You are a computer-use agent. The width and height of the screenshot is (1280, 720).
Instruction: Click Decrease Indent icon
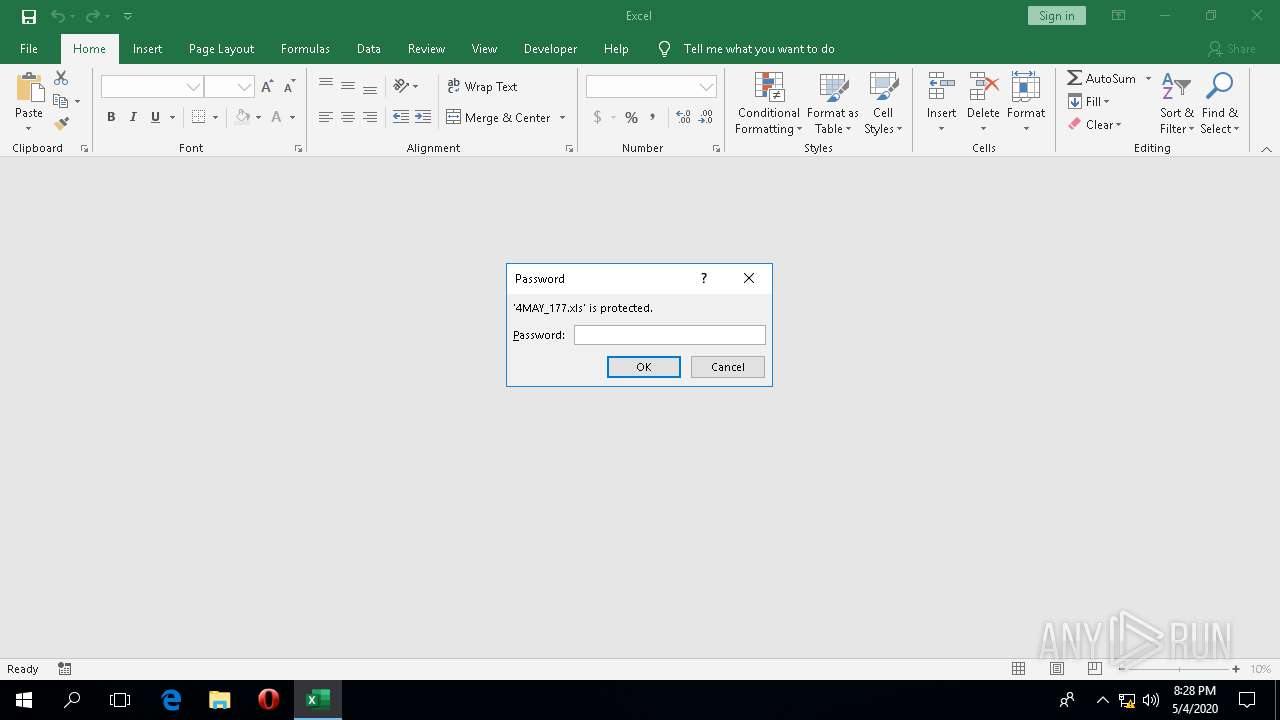point(401,117)
